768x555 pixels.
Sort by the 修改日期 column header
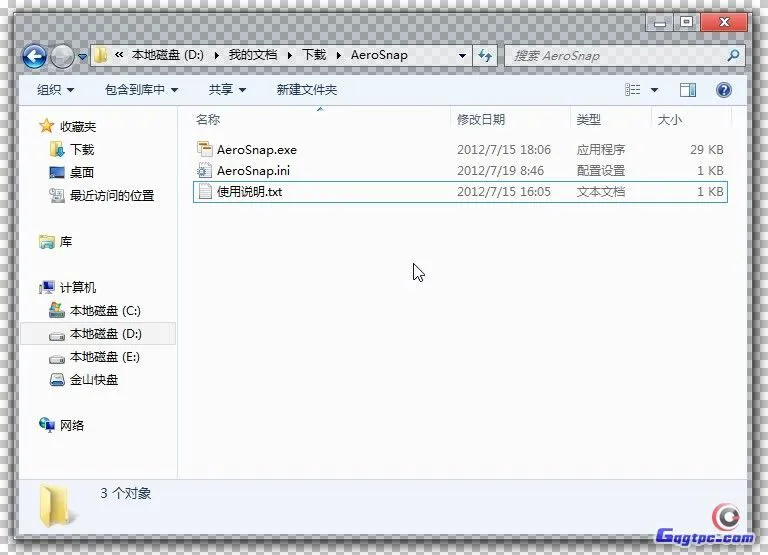480,120
